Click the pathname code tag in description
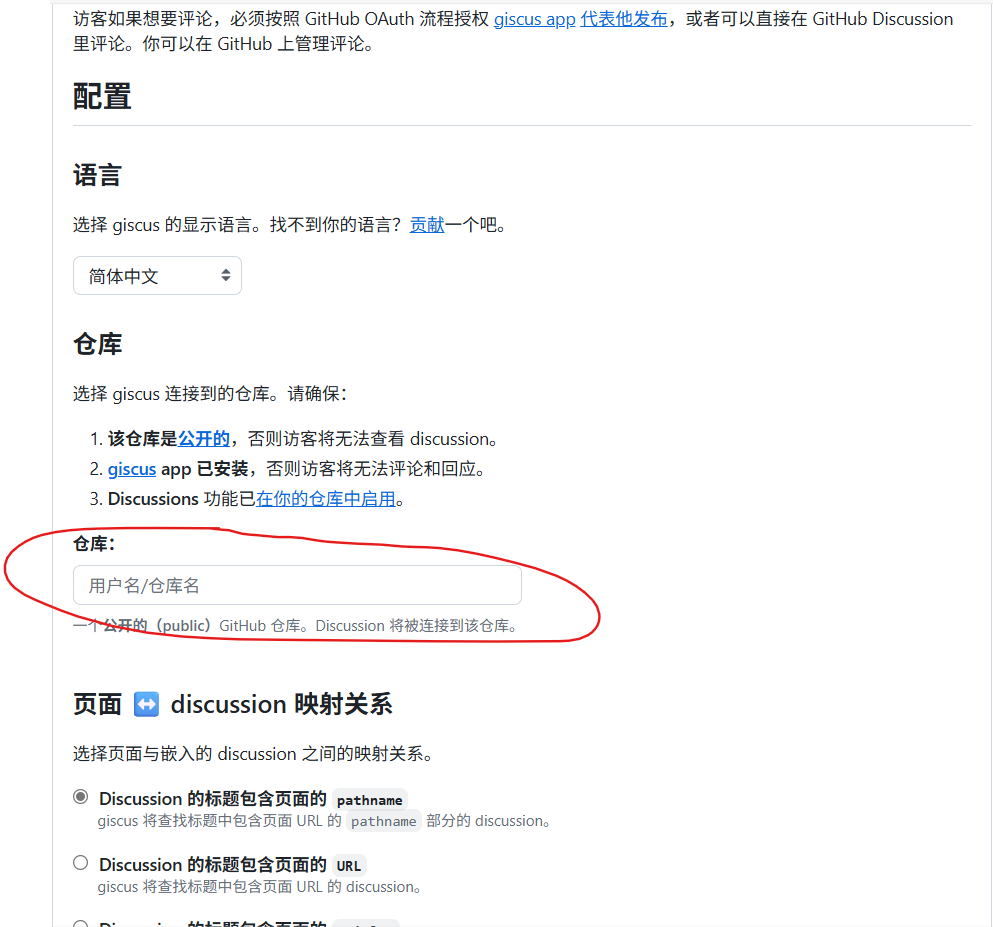993x927 pixels. point(383,821)
